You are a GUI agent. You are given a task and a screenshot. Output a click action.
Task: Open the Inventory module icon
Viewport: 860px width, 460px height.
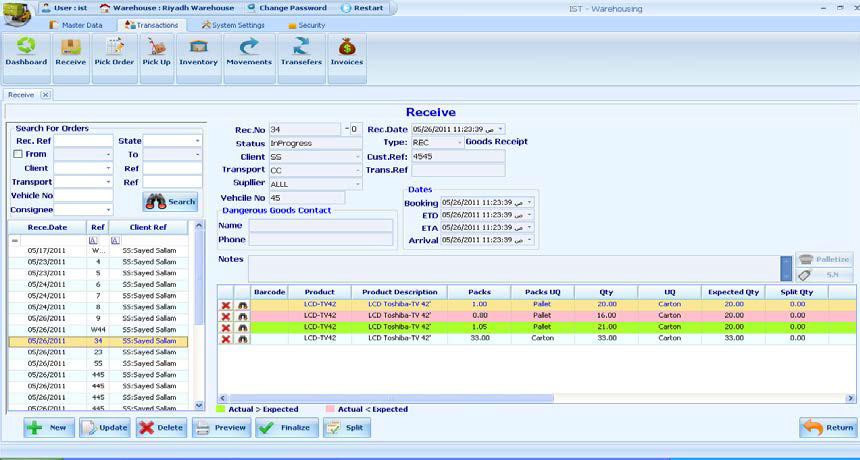[x=198, y=52]
